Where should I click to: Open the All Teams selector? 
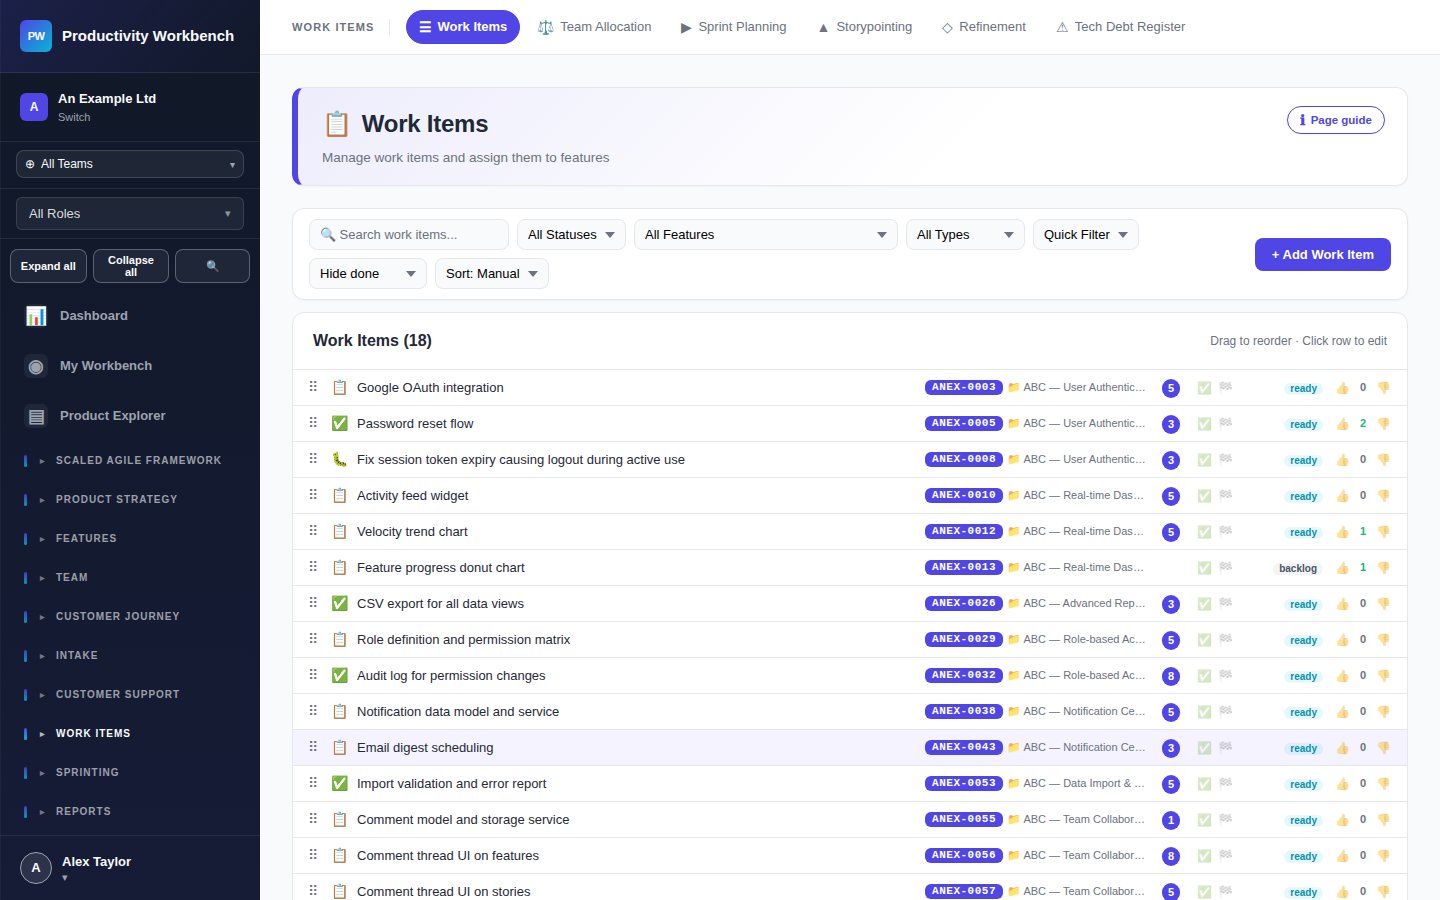(130, 164)
